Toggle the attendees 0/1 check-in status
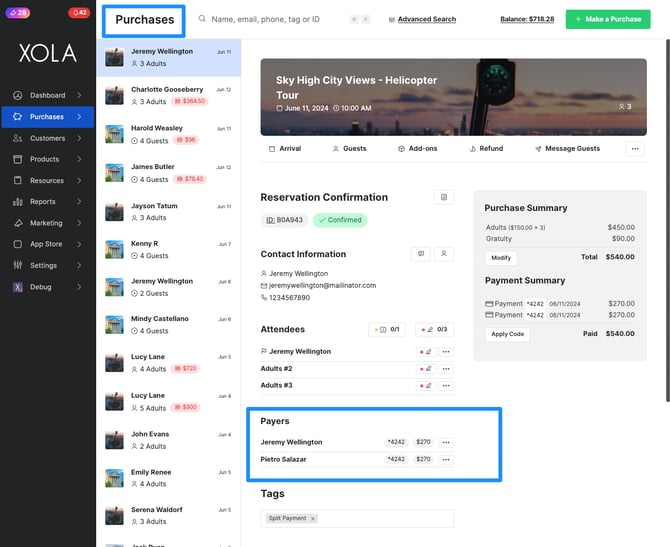The image size is (670, 547). (x=387, y=329)
